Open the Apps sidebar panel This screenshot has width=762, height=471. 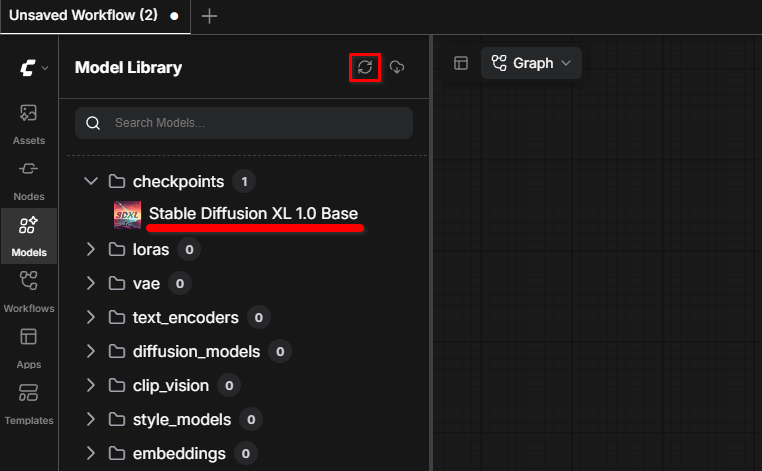29,348
